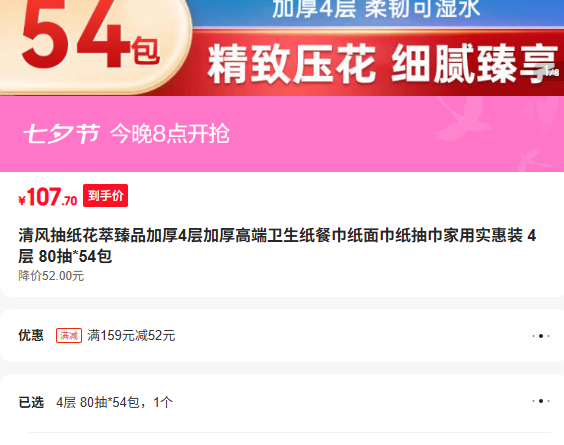Select the 已选 label

31,402
